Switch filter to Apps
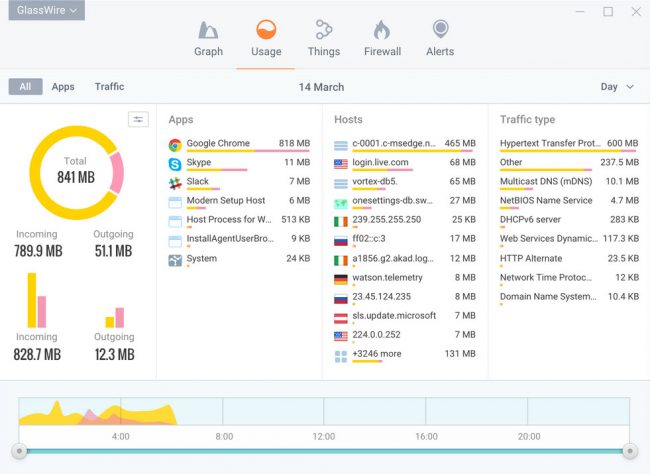Screen dimensions: 650x474 (x=63, y=87)
